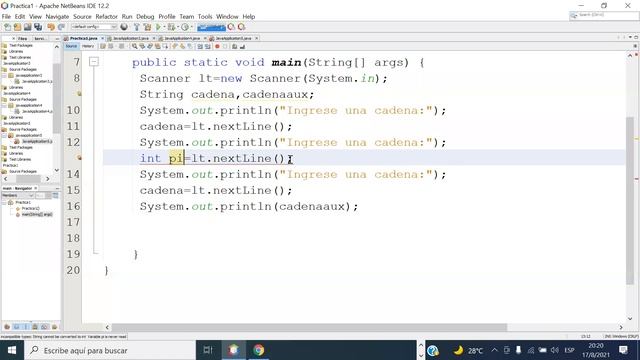The image size is (640, 360).
Task: Select the Practica1.java editor tab
Action: (x=83, y=38)
